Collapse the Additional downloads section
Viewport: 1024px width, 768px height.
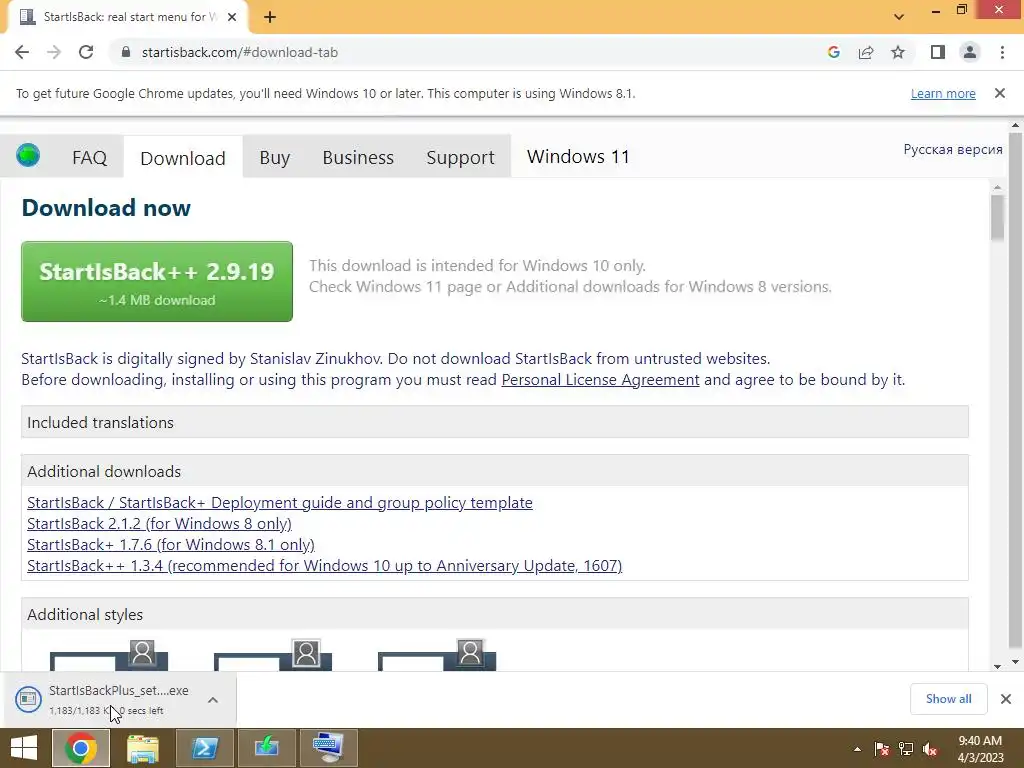coord(494,472)
